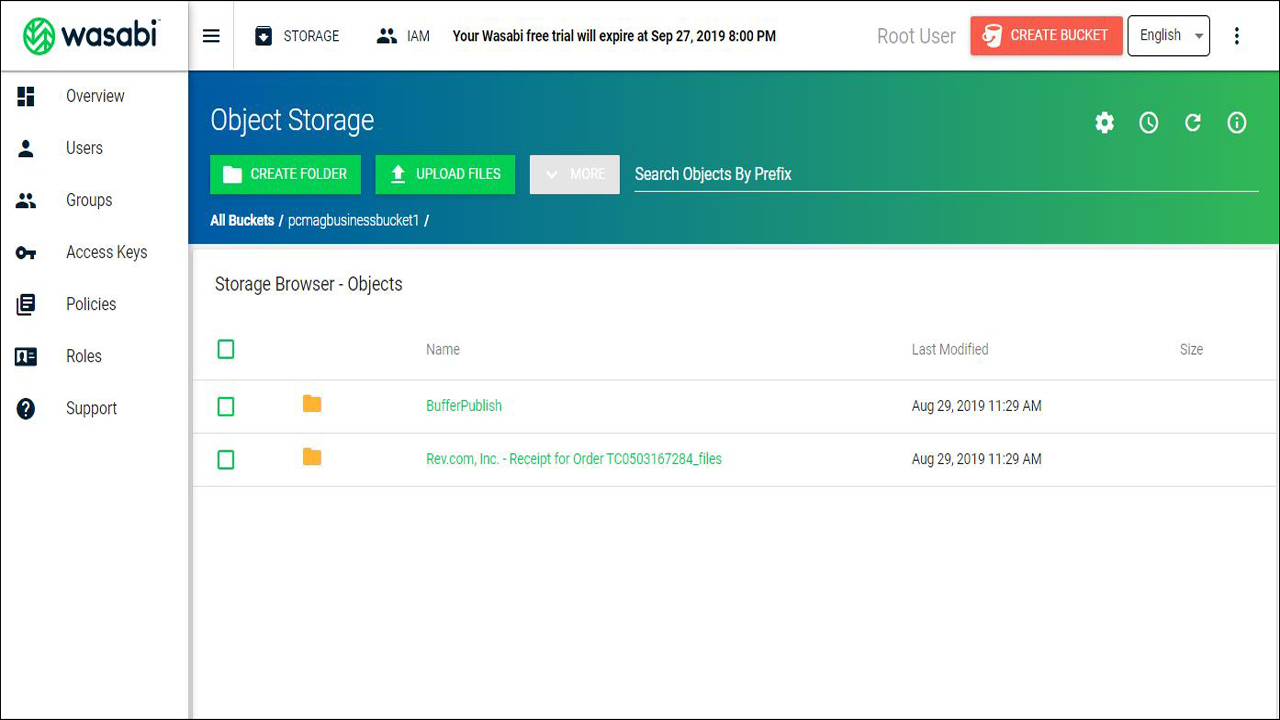The image size is (1280, 720).
Task: Open Groups in sidebar
Action: pos(89,200)
